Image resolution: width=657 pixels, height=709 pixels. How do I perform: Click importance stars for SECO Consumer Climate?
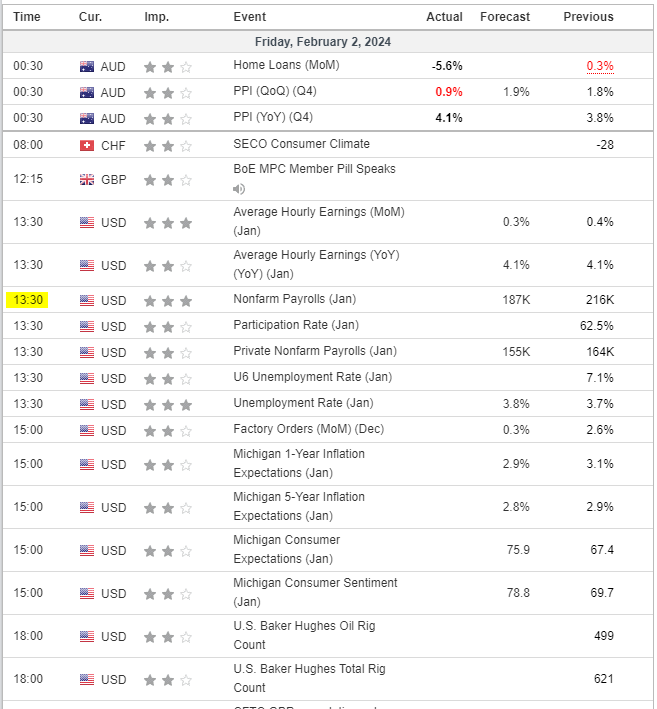168,145
